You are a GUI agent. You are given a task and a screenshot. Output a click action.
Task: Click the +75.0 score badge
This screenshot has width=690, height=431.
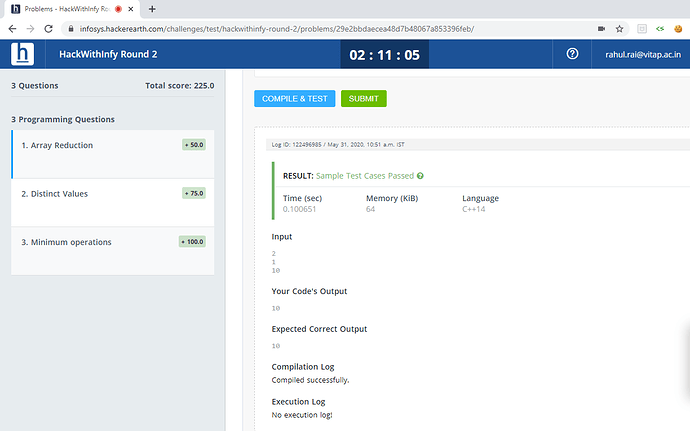tap(194, 193)
